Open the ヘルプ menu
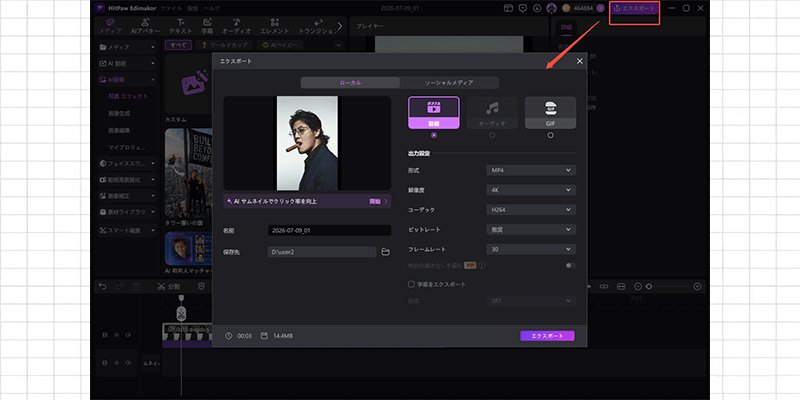Viewport: 800px width, 400px height. [x=211, y=9]
